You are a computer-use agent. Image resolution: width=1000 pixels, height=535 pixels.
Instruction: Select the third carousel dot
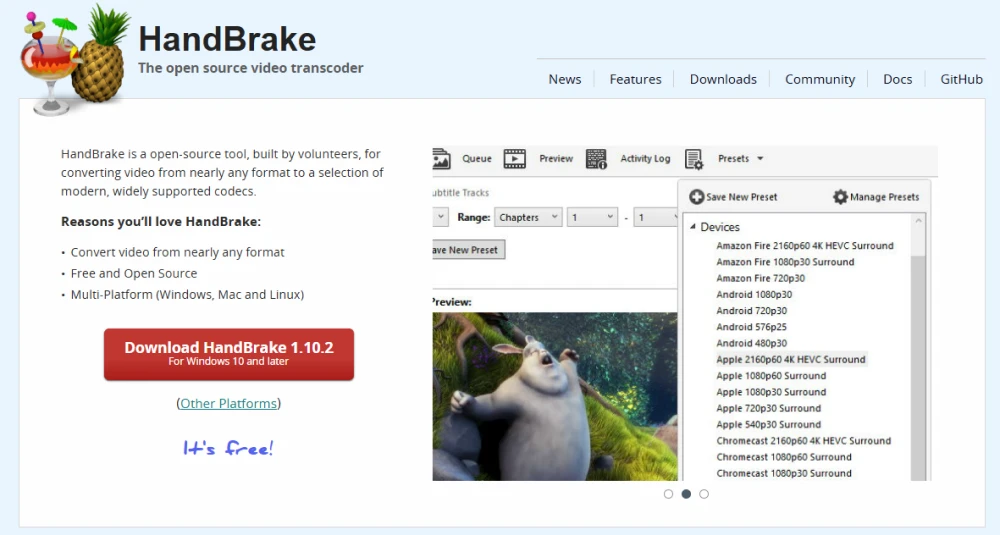point(704,494)
